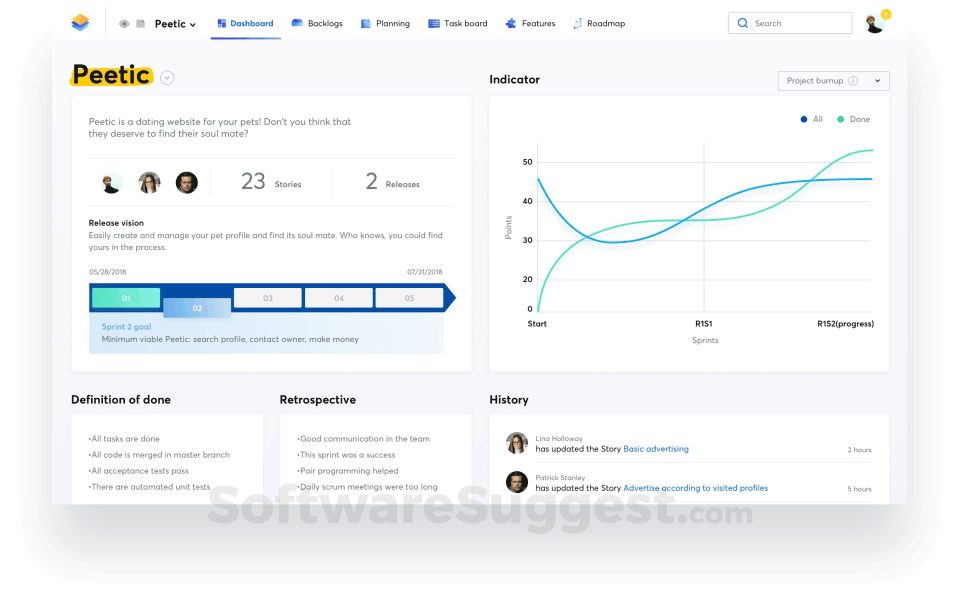Click the '5 hours' history timestamp

[x=860, y=489]
